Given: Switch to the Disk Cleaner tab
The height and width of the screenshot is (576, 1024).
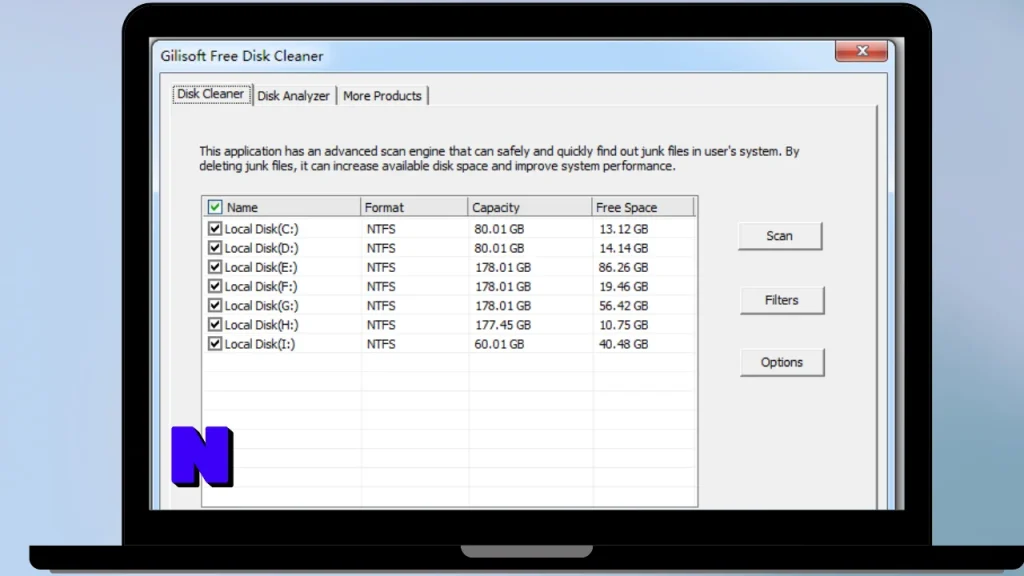Looking at the screenshot, I should coord(211,94).
